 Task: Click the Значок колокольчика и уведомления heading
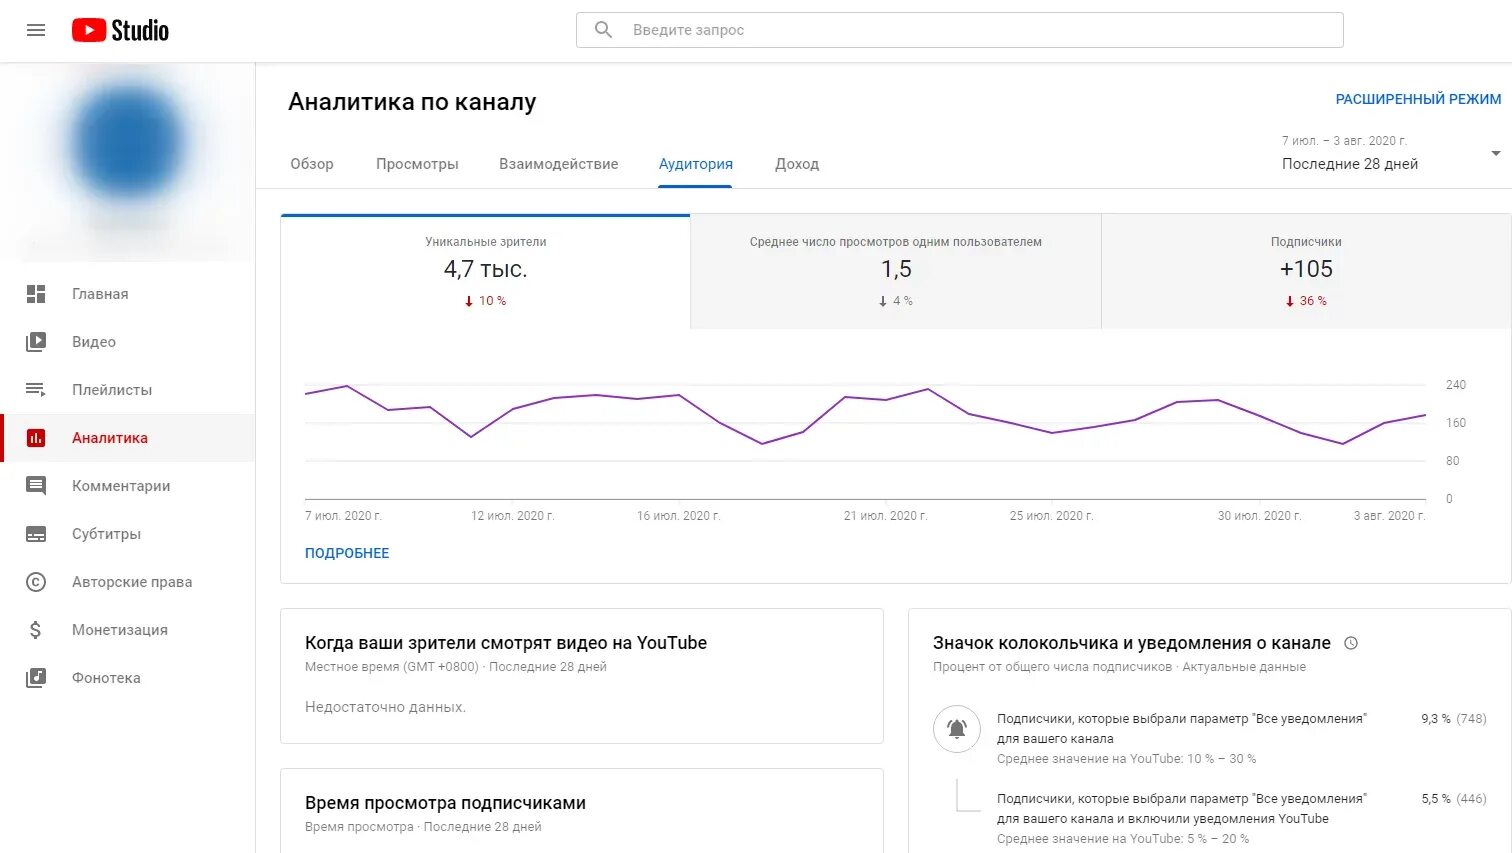click(1132, 643)
